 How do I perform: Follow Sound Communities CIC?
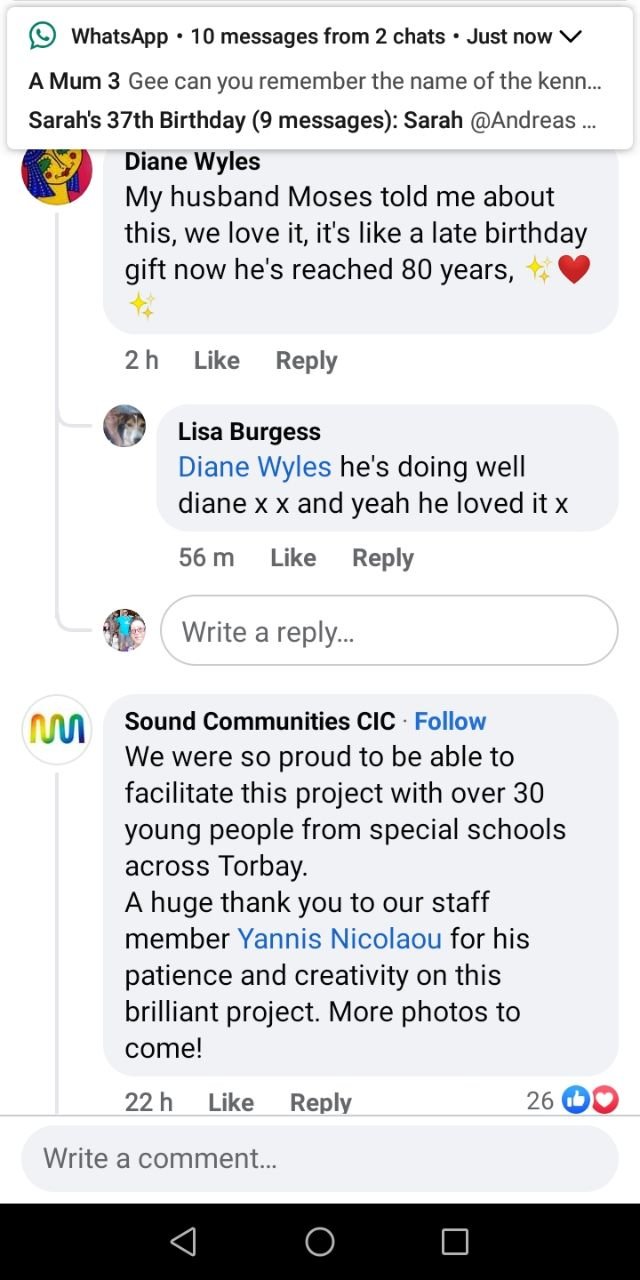coord(450,721)
